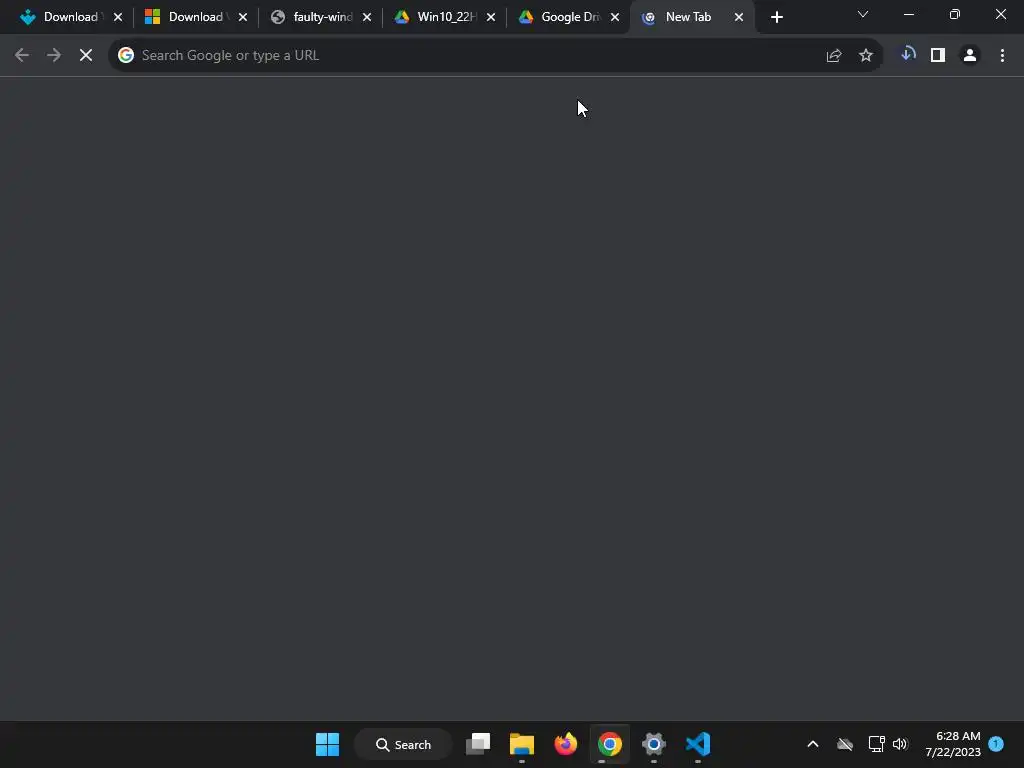
Task: Expand the tab search dropdown arrow
Action: 863,14
